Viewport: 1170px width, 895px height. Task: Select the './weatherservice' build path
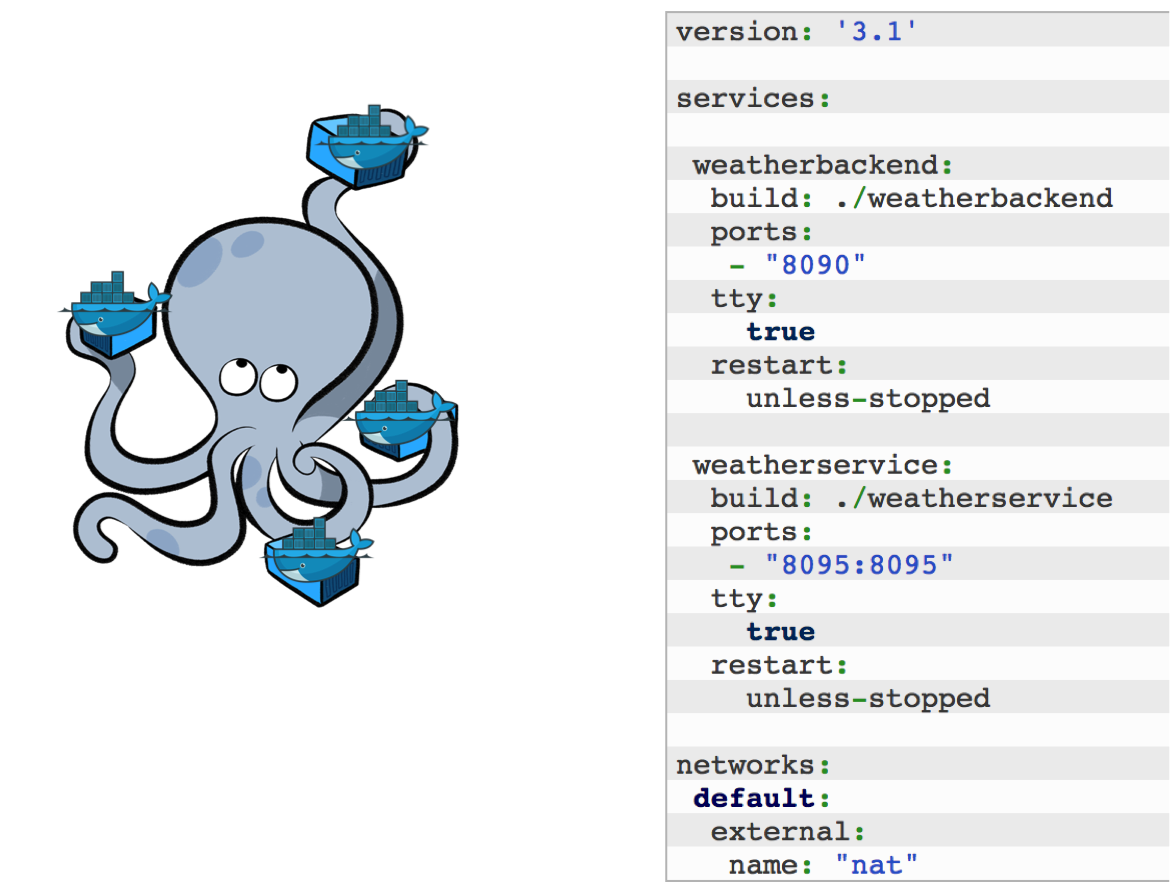click(x=975, y=499)
